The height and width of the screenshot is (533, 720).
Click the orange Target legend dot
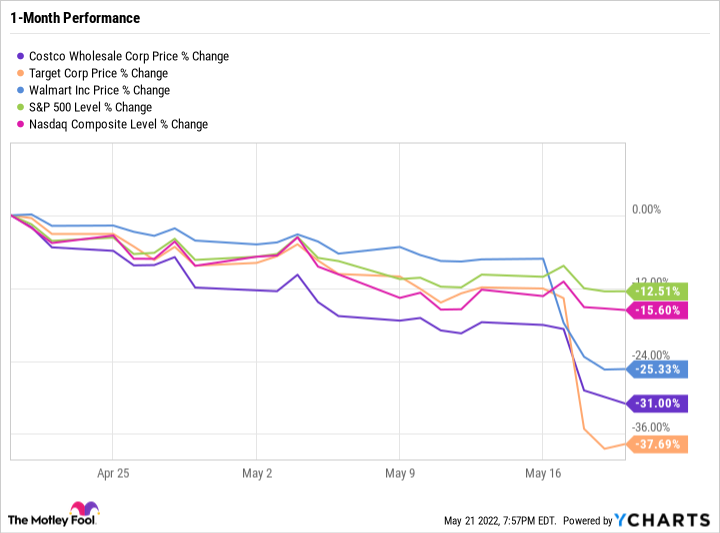[x=22, y=73]
